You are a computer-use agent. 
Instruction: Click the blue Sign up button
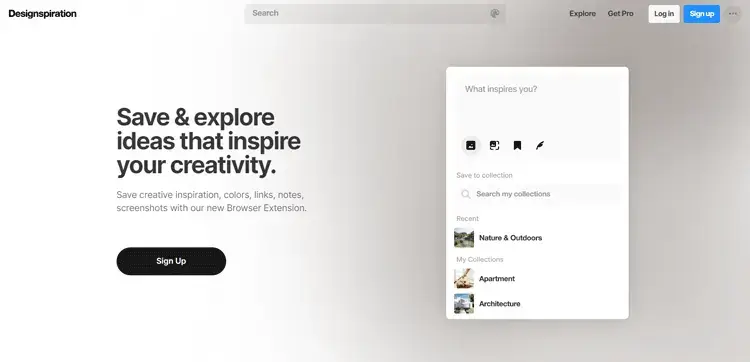click(x=702, y=14)
